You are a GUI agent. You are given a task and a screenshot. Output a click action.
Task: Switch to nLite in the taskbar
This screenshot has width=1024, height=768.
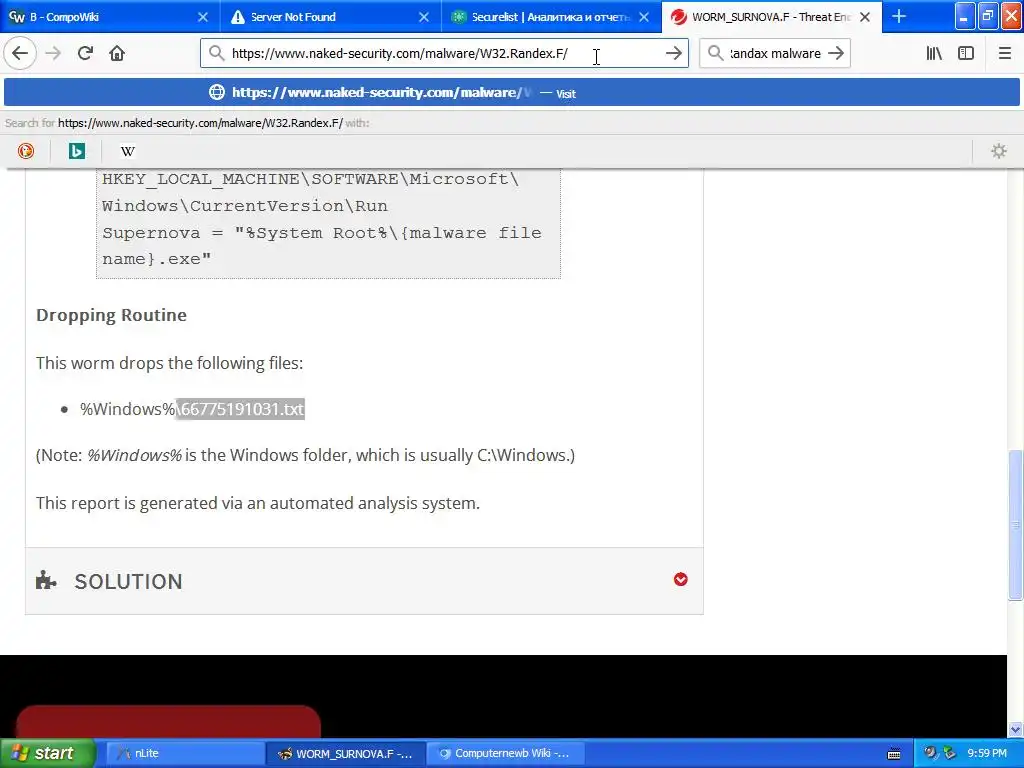185,753
